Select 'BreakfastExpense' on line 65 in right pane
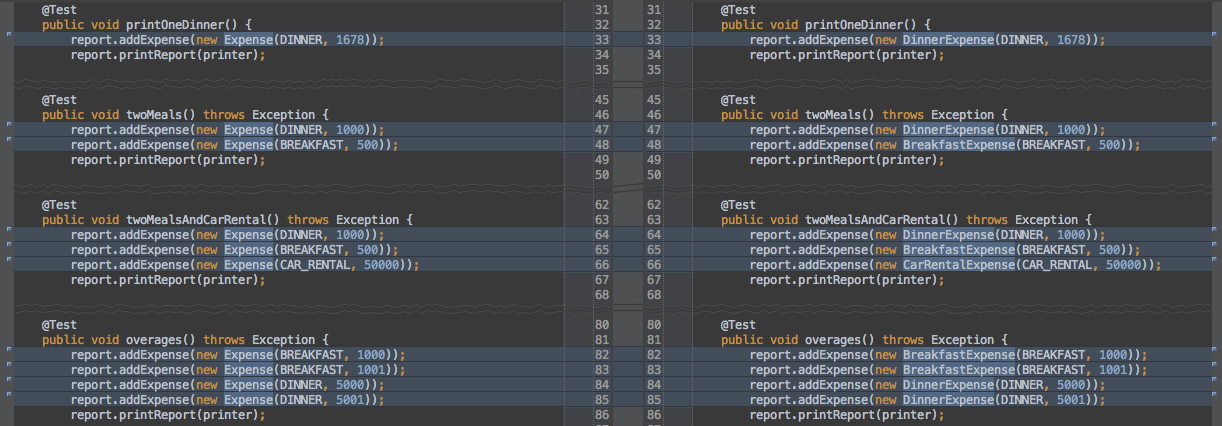Viewport: 1222px width, 426px height. [x=958, y=249]
